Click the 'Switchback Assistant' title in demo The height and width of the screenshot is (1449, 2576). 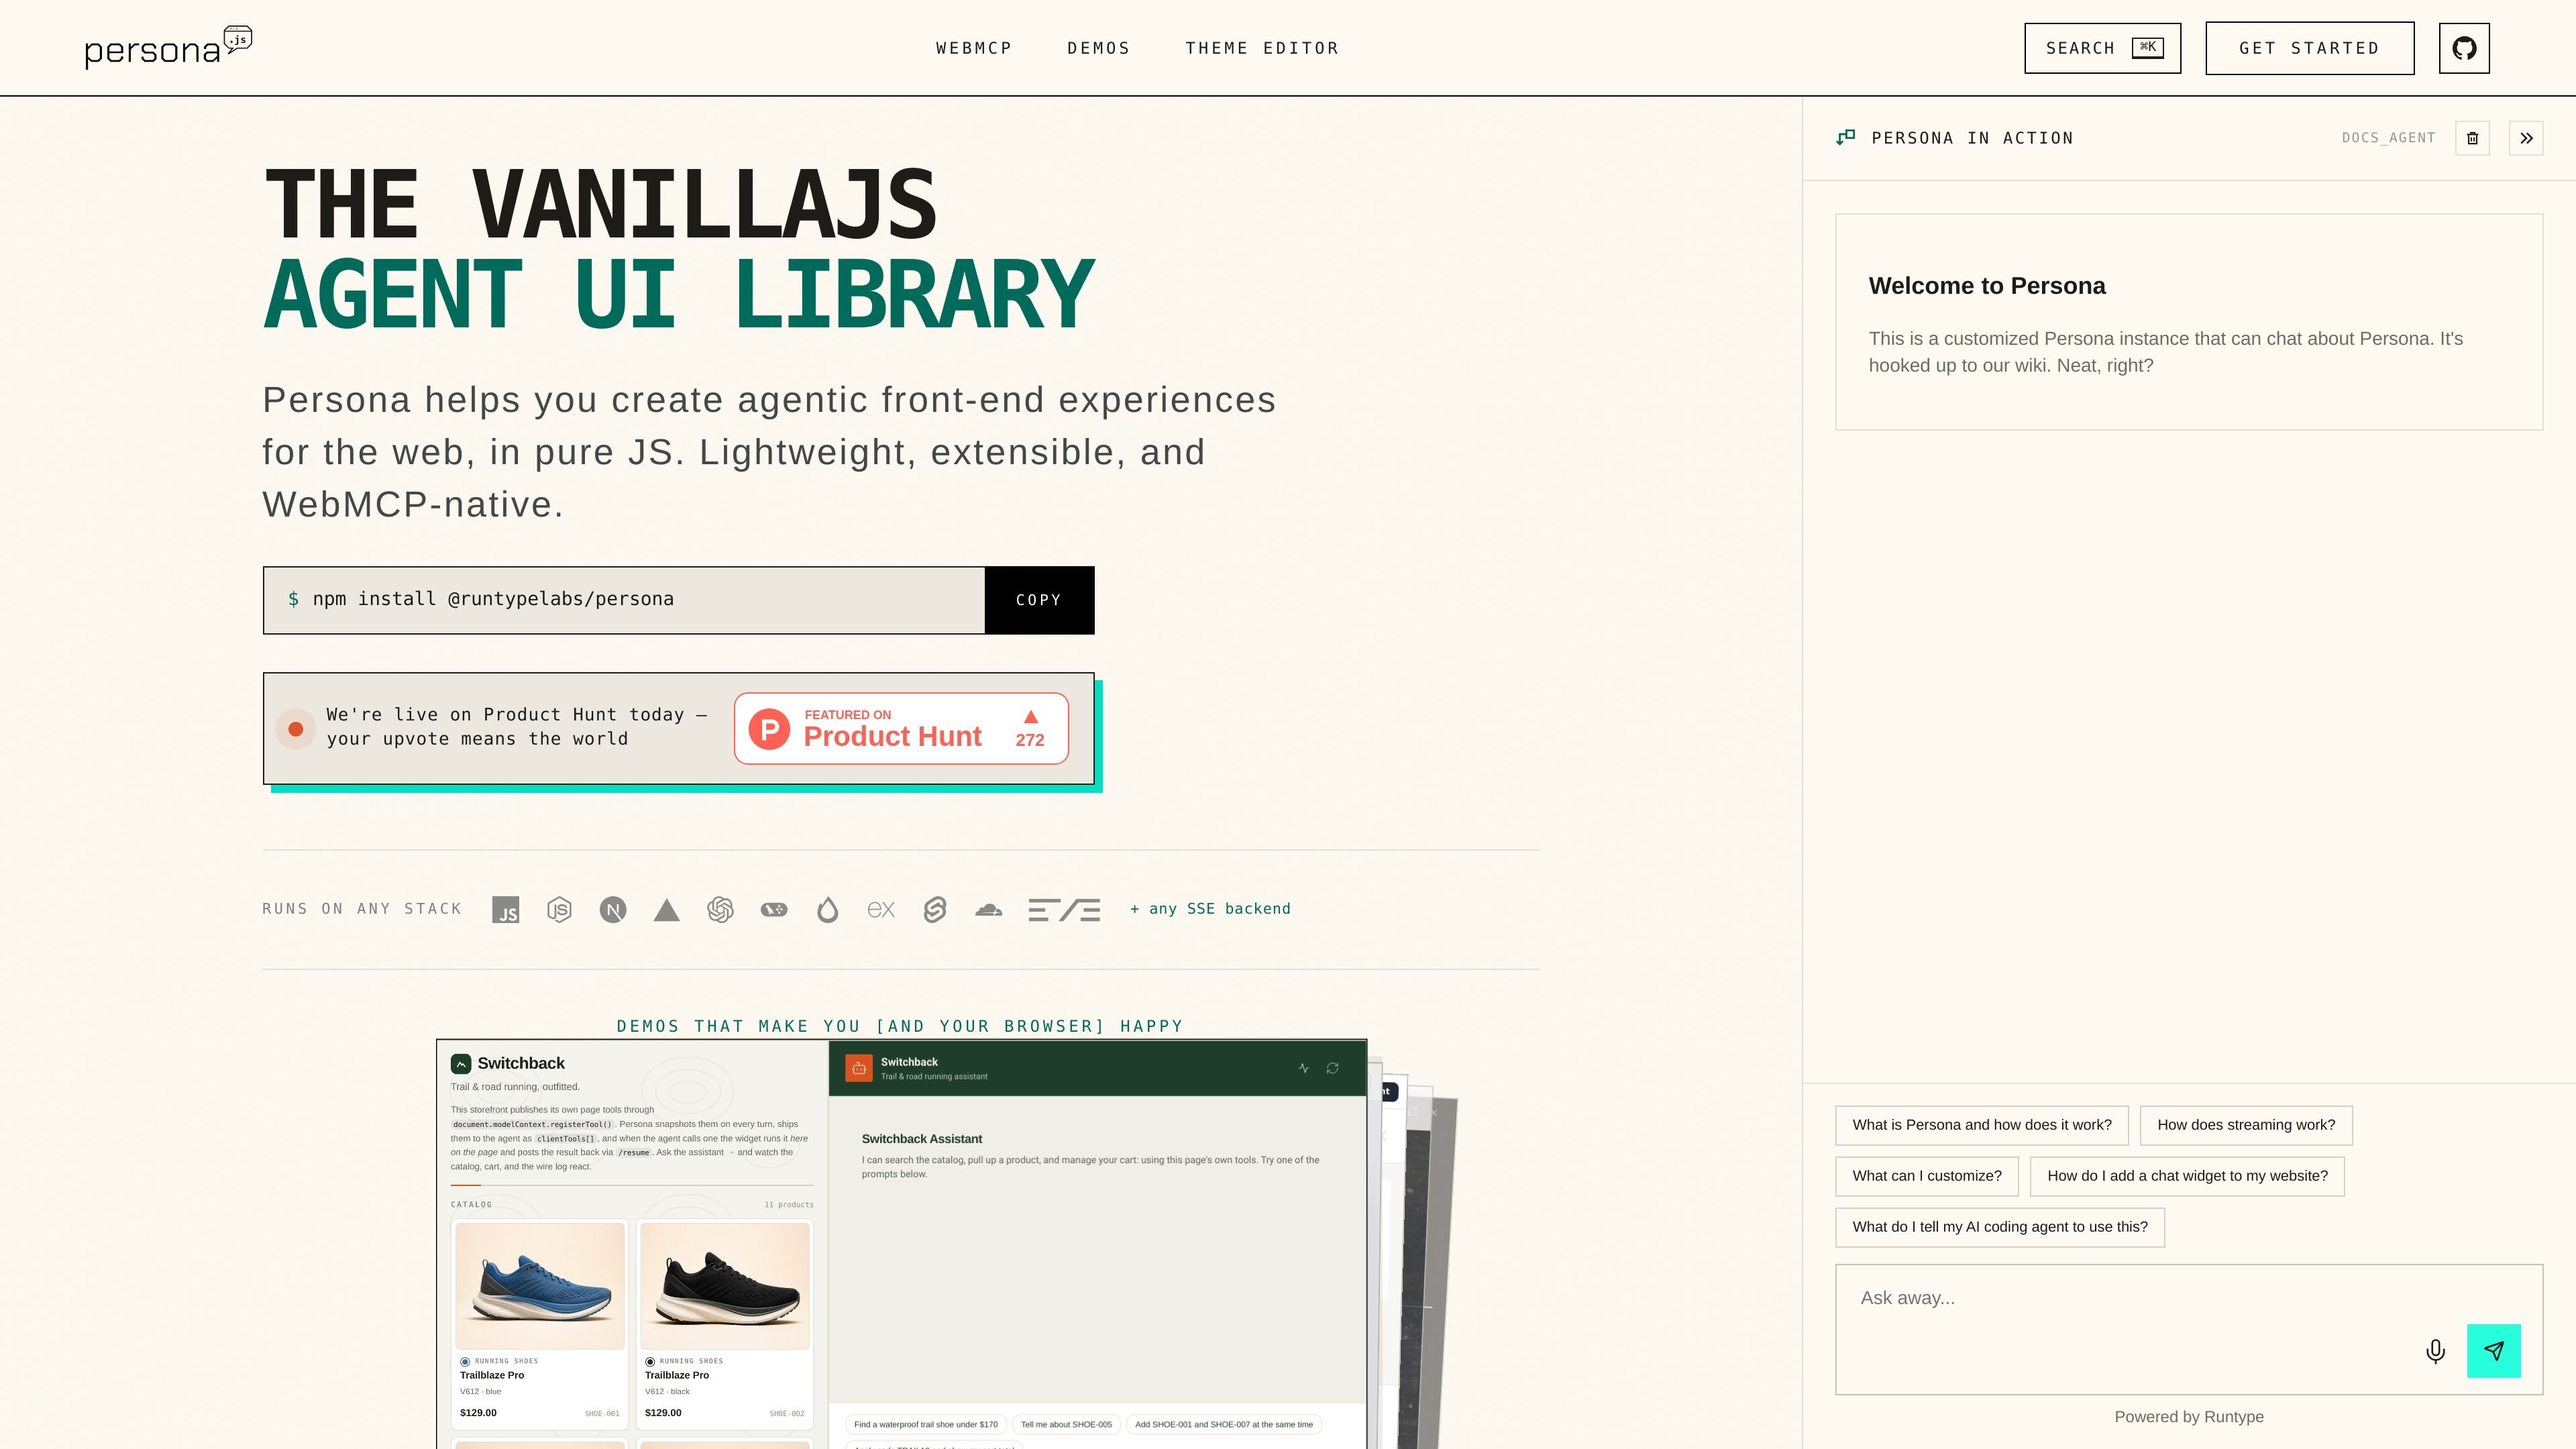pos(922,1139)
